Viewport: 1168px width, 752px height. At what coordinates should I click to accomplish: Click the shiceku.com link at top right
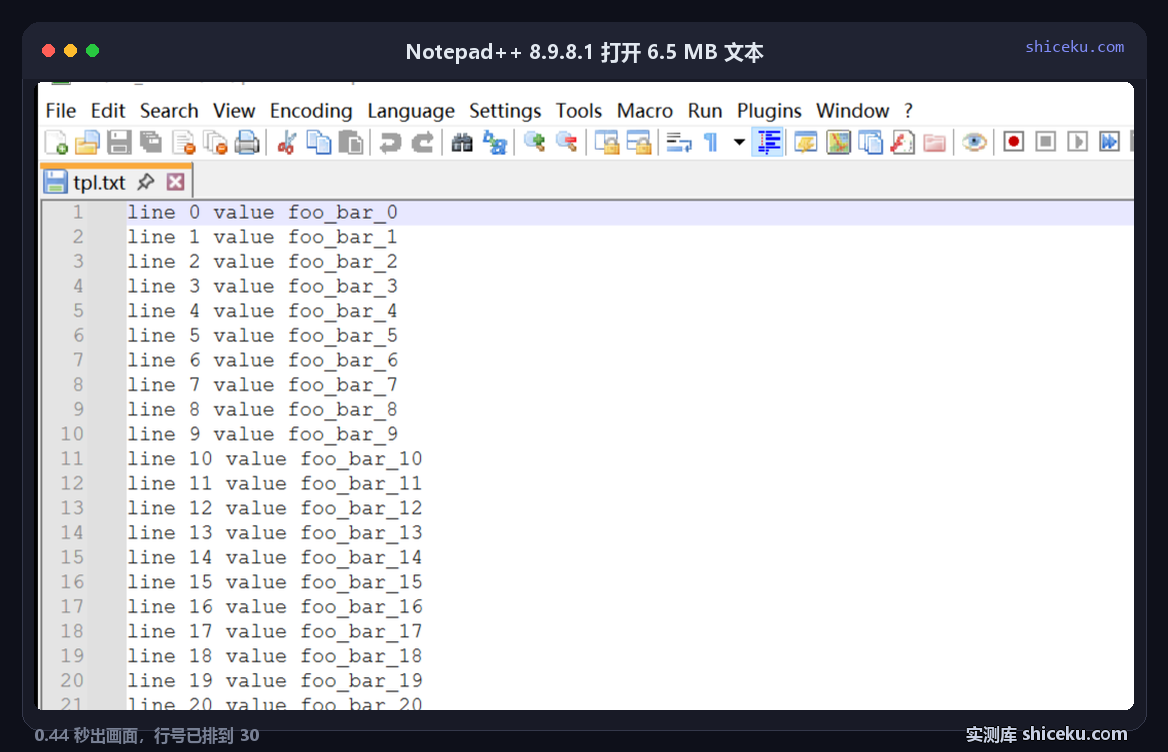[x=1074, y=47]
